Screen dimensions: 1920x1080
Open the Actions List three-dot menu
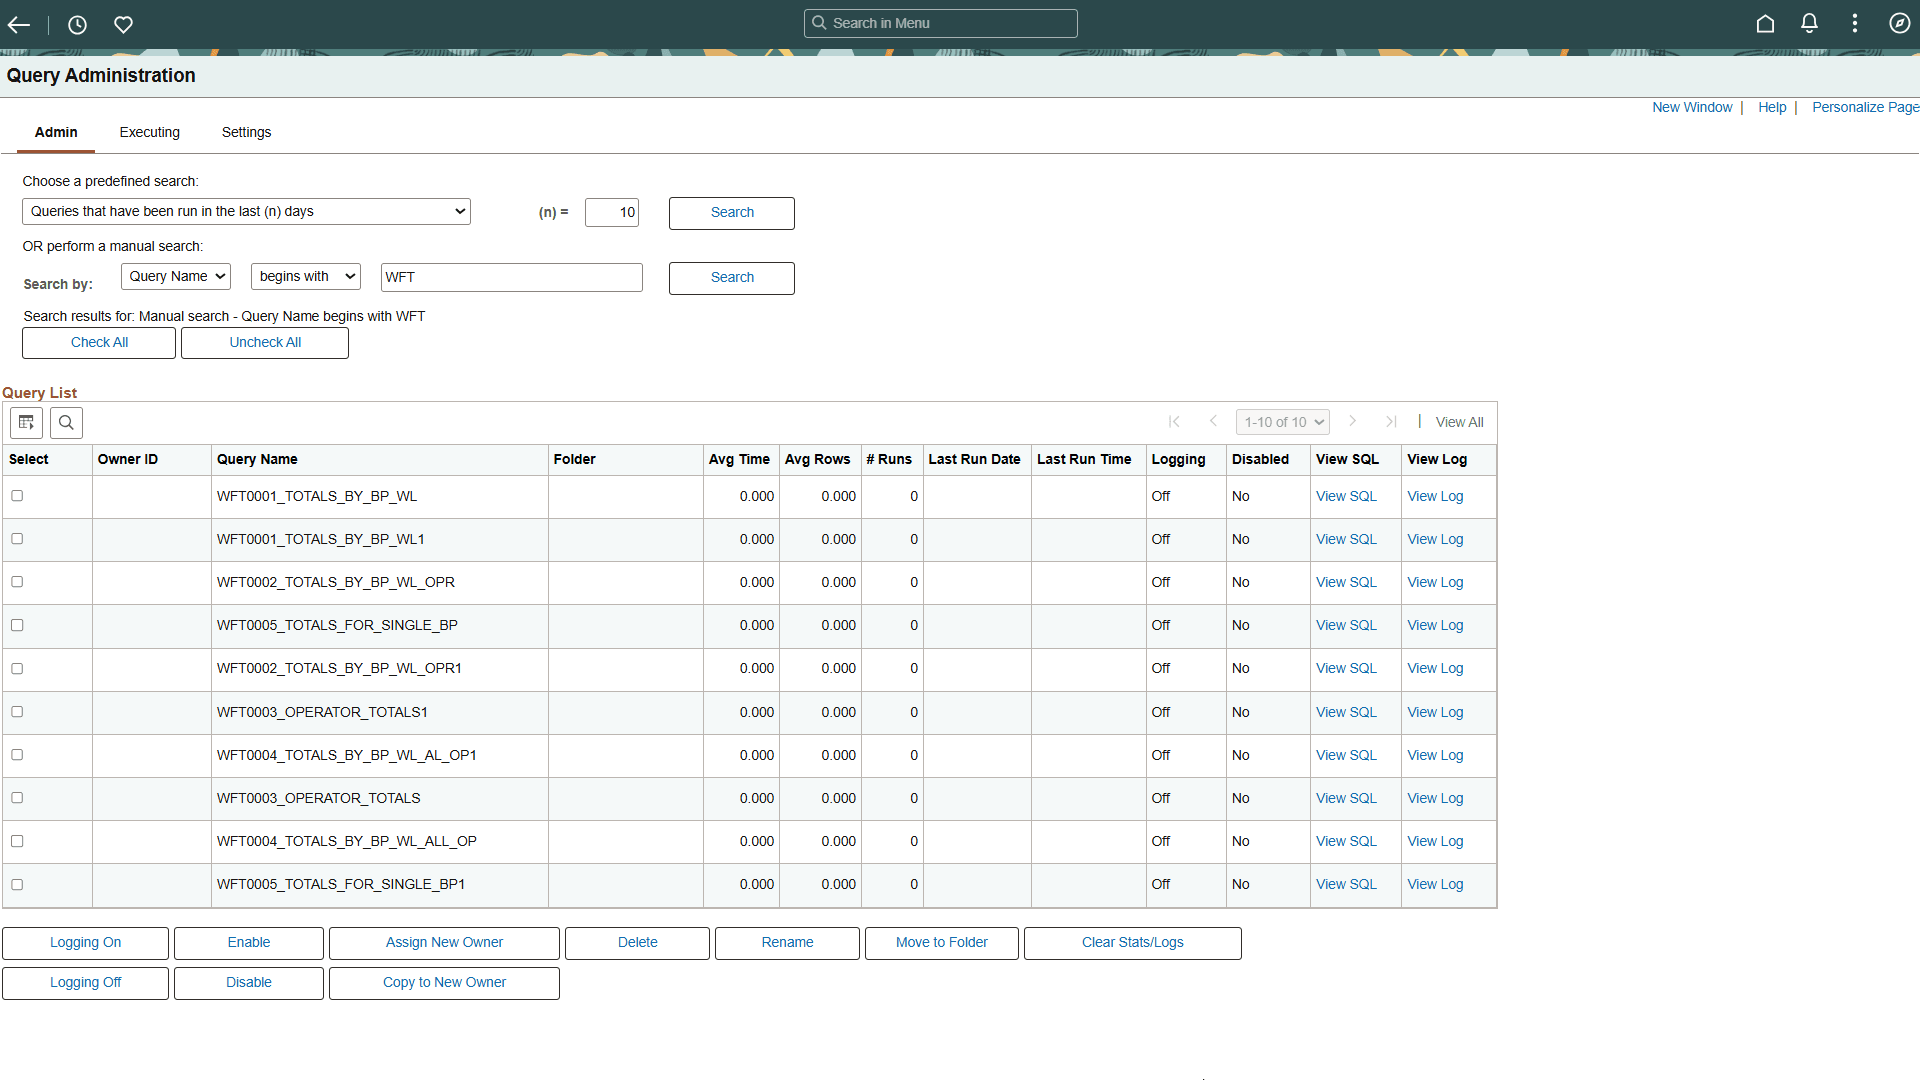tap(1855, 23)
